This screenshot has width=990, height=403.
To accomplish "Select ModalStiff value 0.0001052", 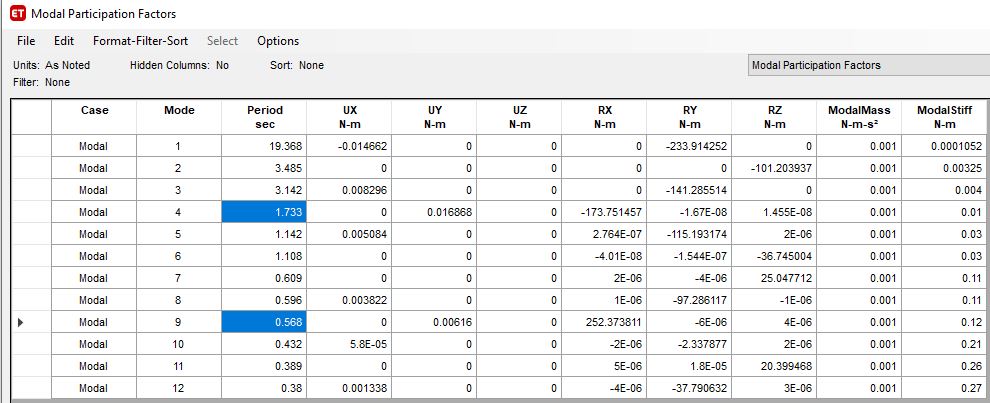I will (x=945, y=147).
